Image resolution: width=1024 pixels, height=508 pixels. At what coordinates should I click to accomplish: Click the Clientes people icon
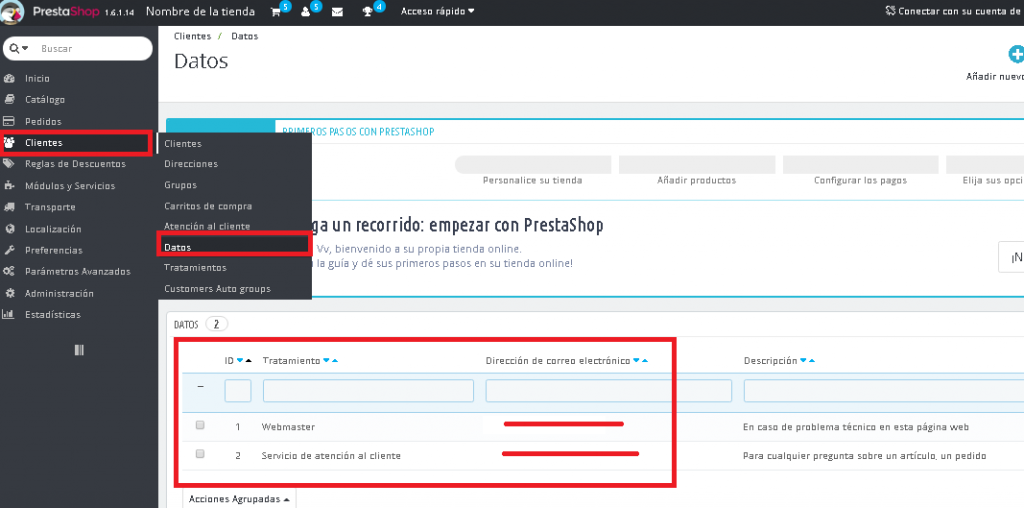(10, 143)
